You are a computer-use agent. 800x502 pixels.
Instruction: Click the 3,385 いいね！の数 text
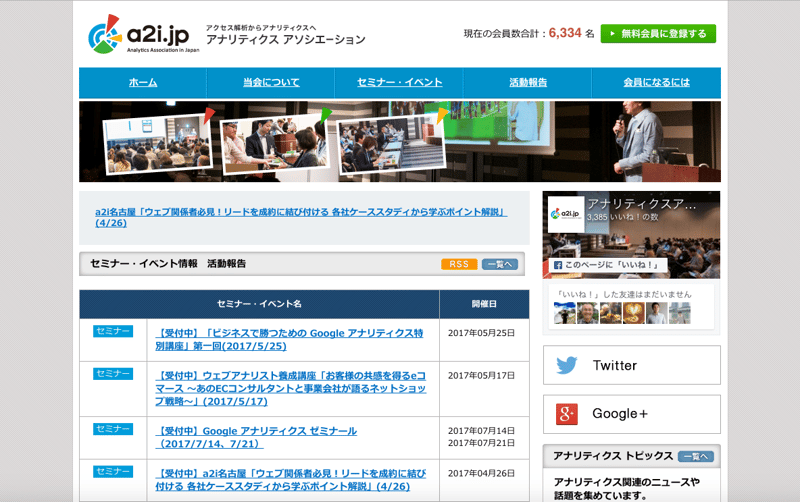(622, 217)
